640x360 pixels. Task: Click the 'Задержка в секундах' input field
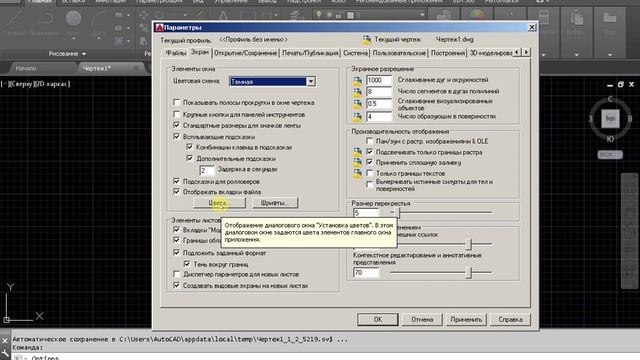coord(207,170)
